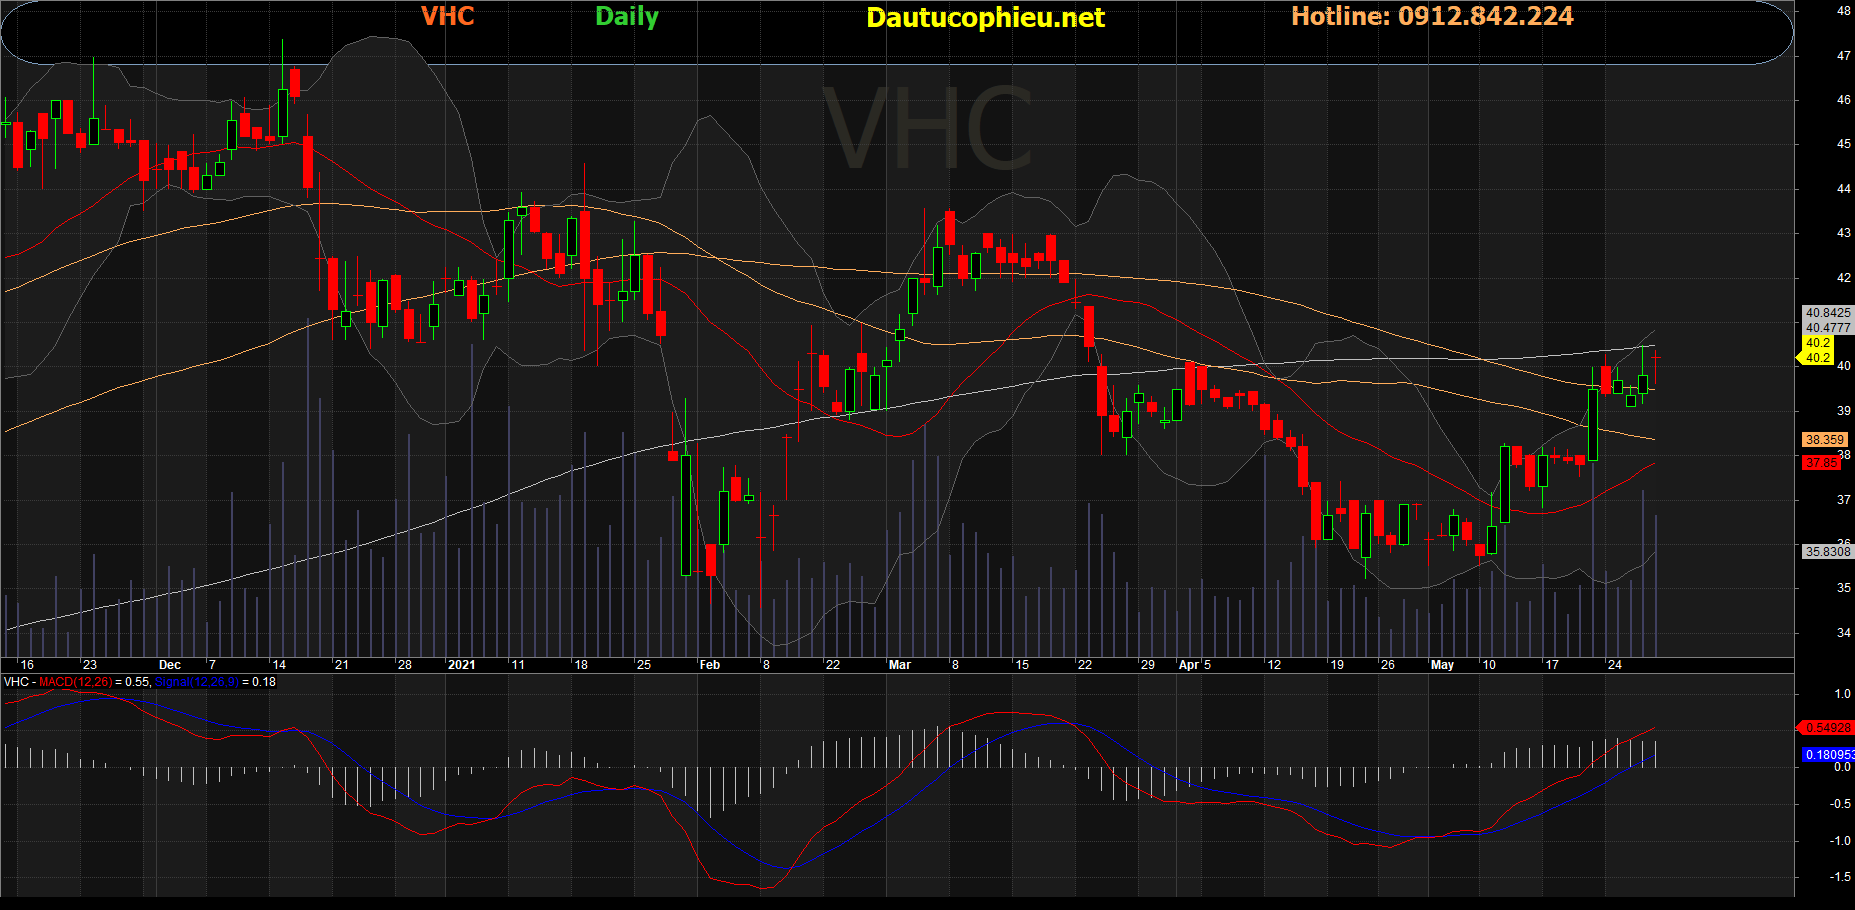The height and width of the screenshot is (910, 1855).
Task: Select the 35.8308 lower band label
Action: point(1827,552)
